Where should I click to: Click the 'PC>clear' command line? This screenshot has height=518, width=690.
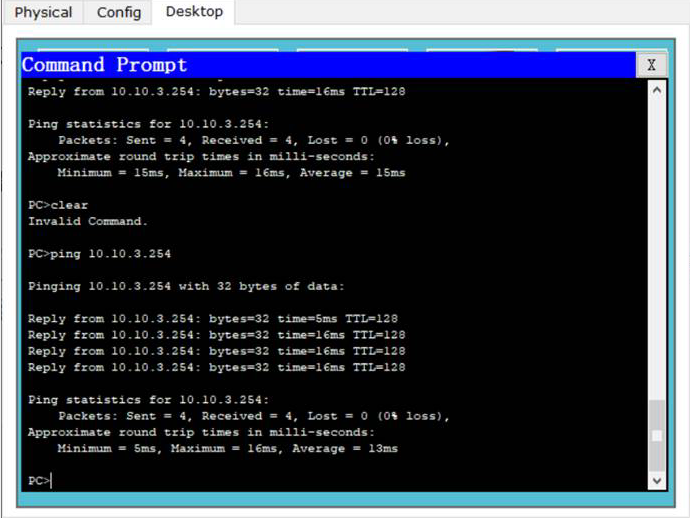58,205
